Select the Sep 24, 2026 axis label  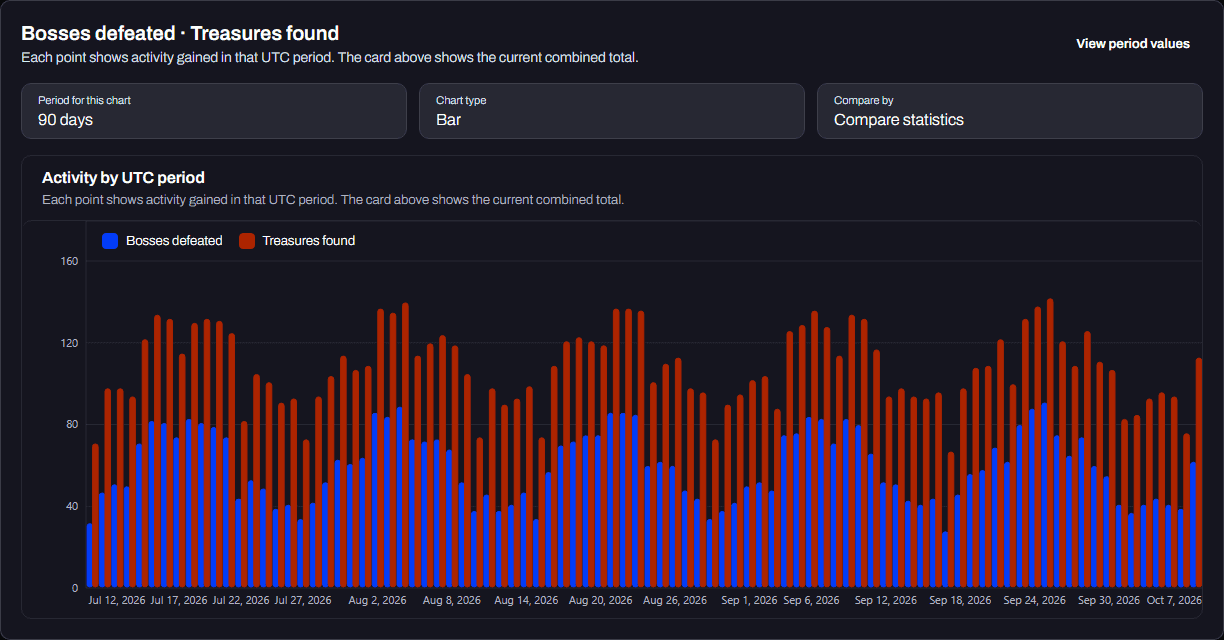point(1034,601)
